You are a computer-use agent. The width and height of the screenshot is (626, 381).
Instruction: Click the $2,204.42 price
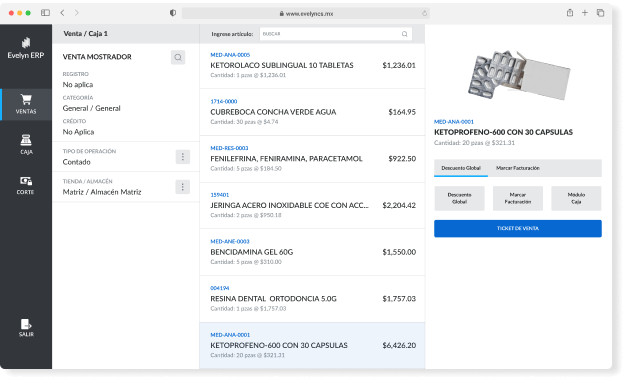pos(399,206)
